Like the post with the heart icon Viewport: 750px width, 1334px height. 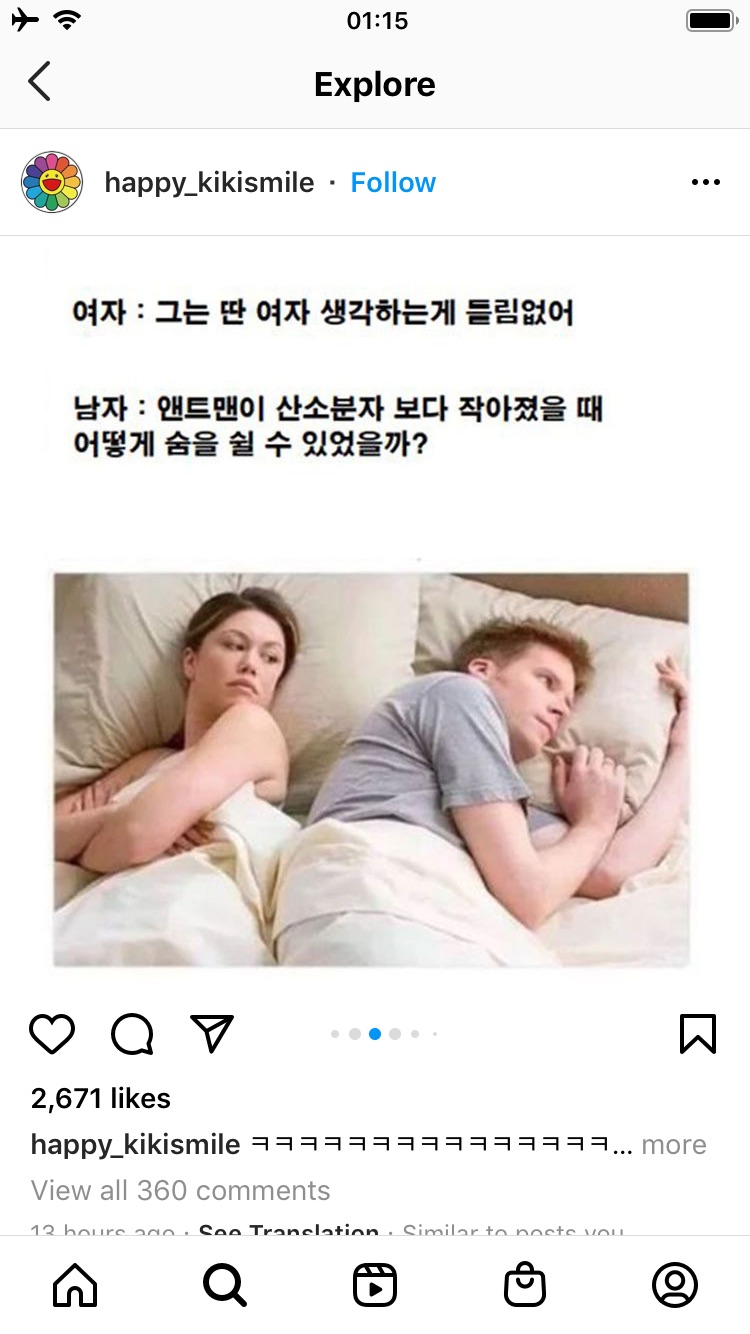(x=52, y=1034)
